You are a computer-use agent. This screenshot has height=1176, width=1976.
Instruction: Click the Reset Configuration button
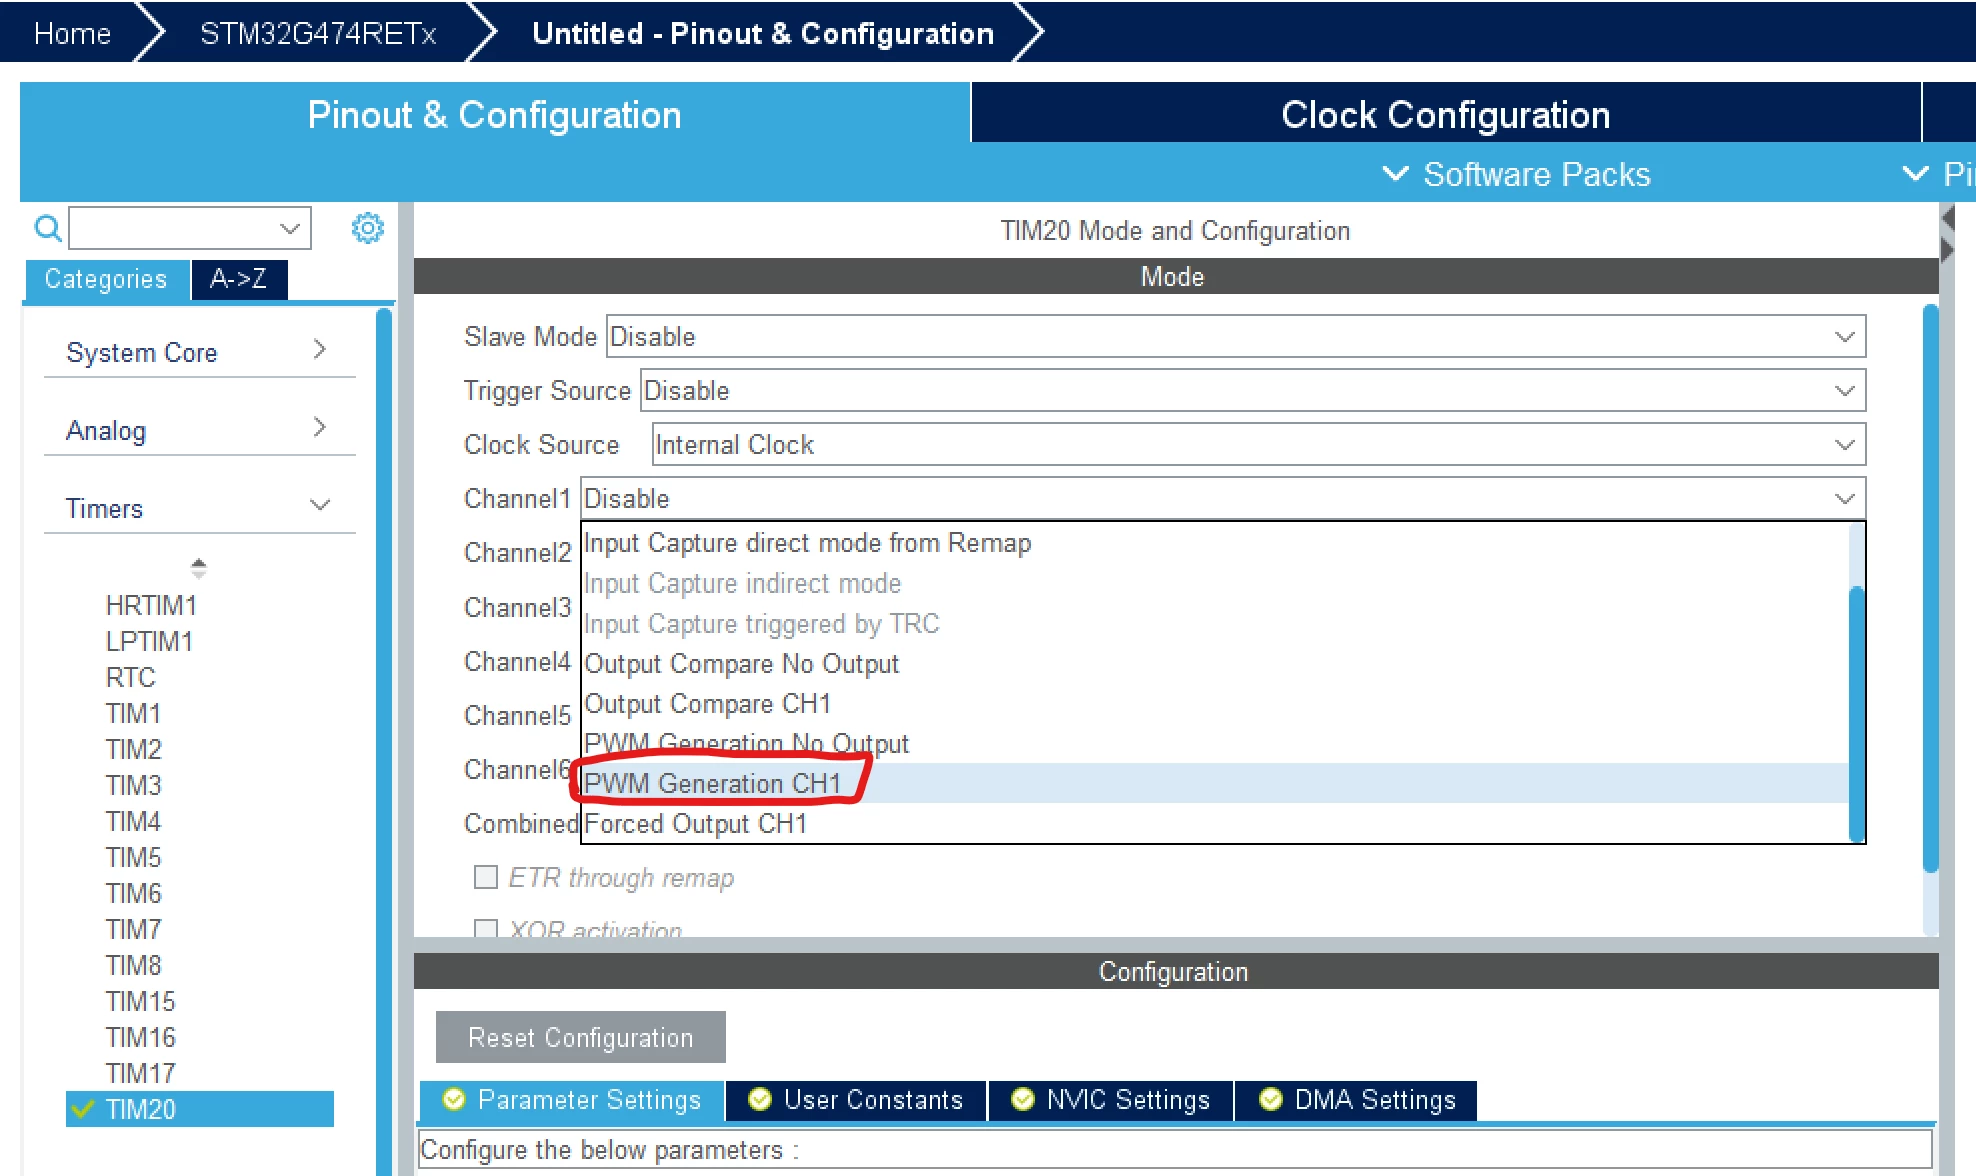pos(581,1037)
